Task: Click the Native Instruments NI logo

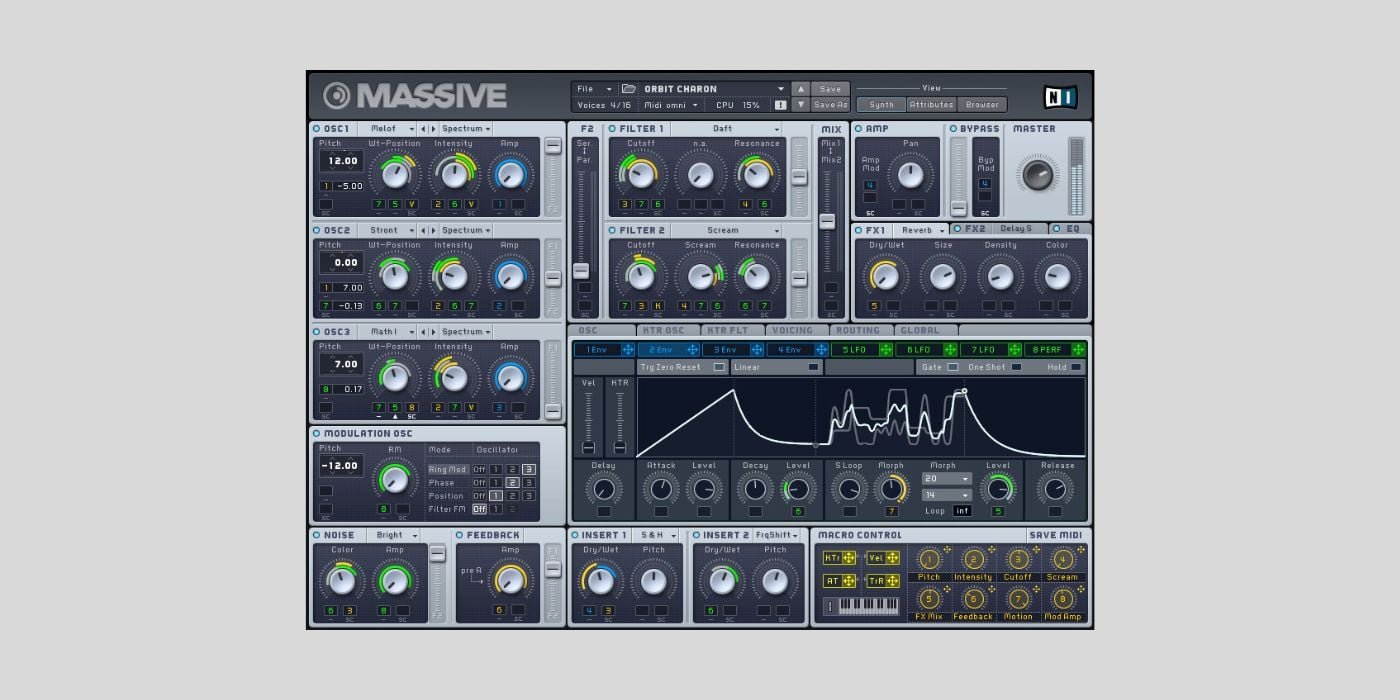Action: click(1060, 96)
